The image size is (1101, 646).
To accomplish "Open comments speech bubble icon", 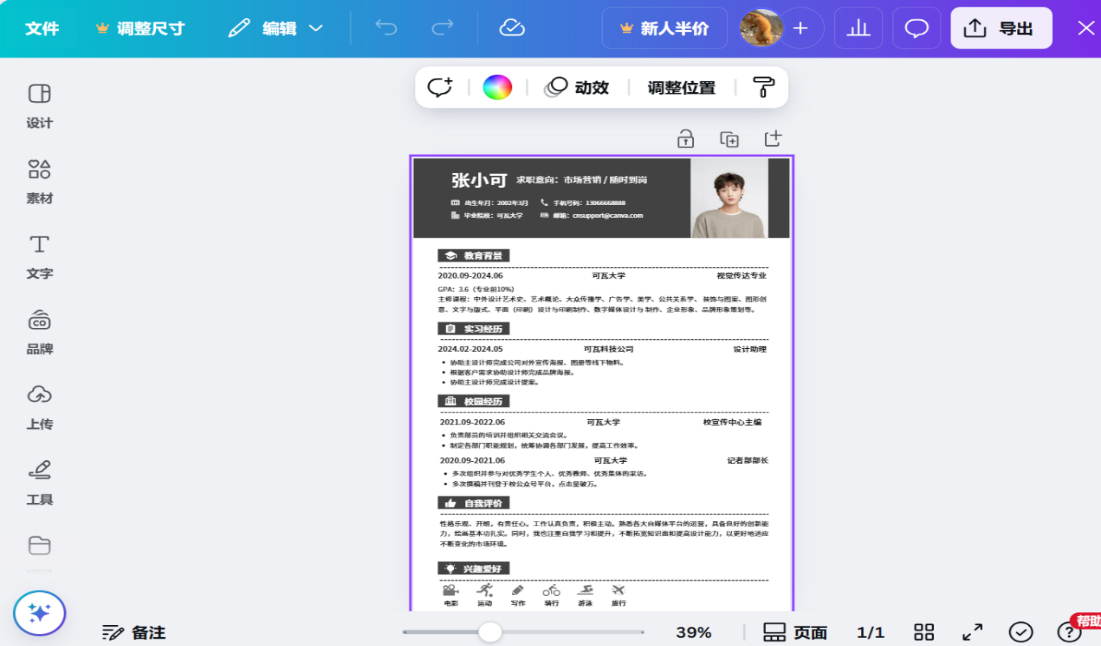I will coord(916,29).
